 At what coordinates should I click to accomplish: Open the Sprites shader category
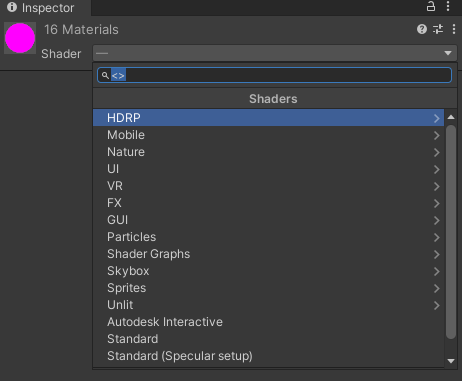(x=268, y=288)
